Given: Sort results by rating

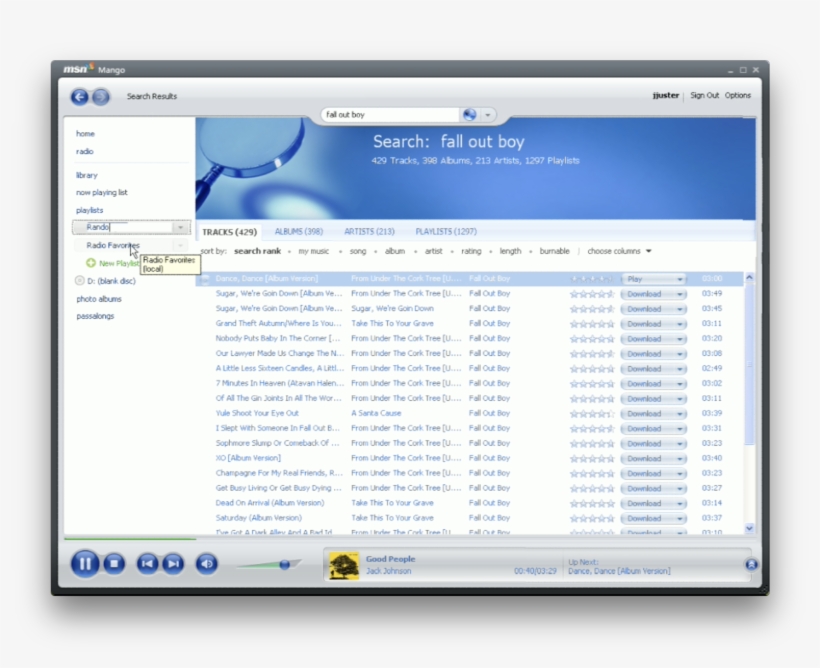Looking at the screenshot, I should pyautogui.click(x=471, y=252).
